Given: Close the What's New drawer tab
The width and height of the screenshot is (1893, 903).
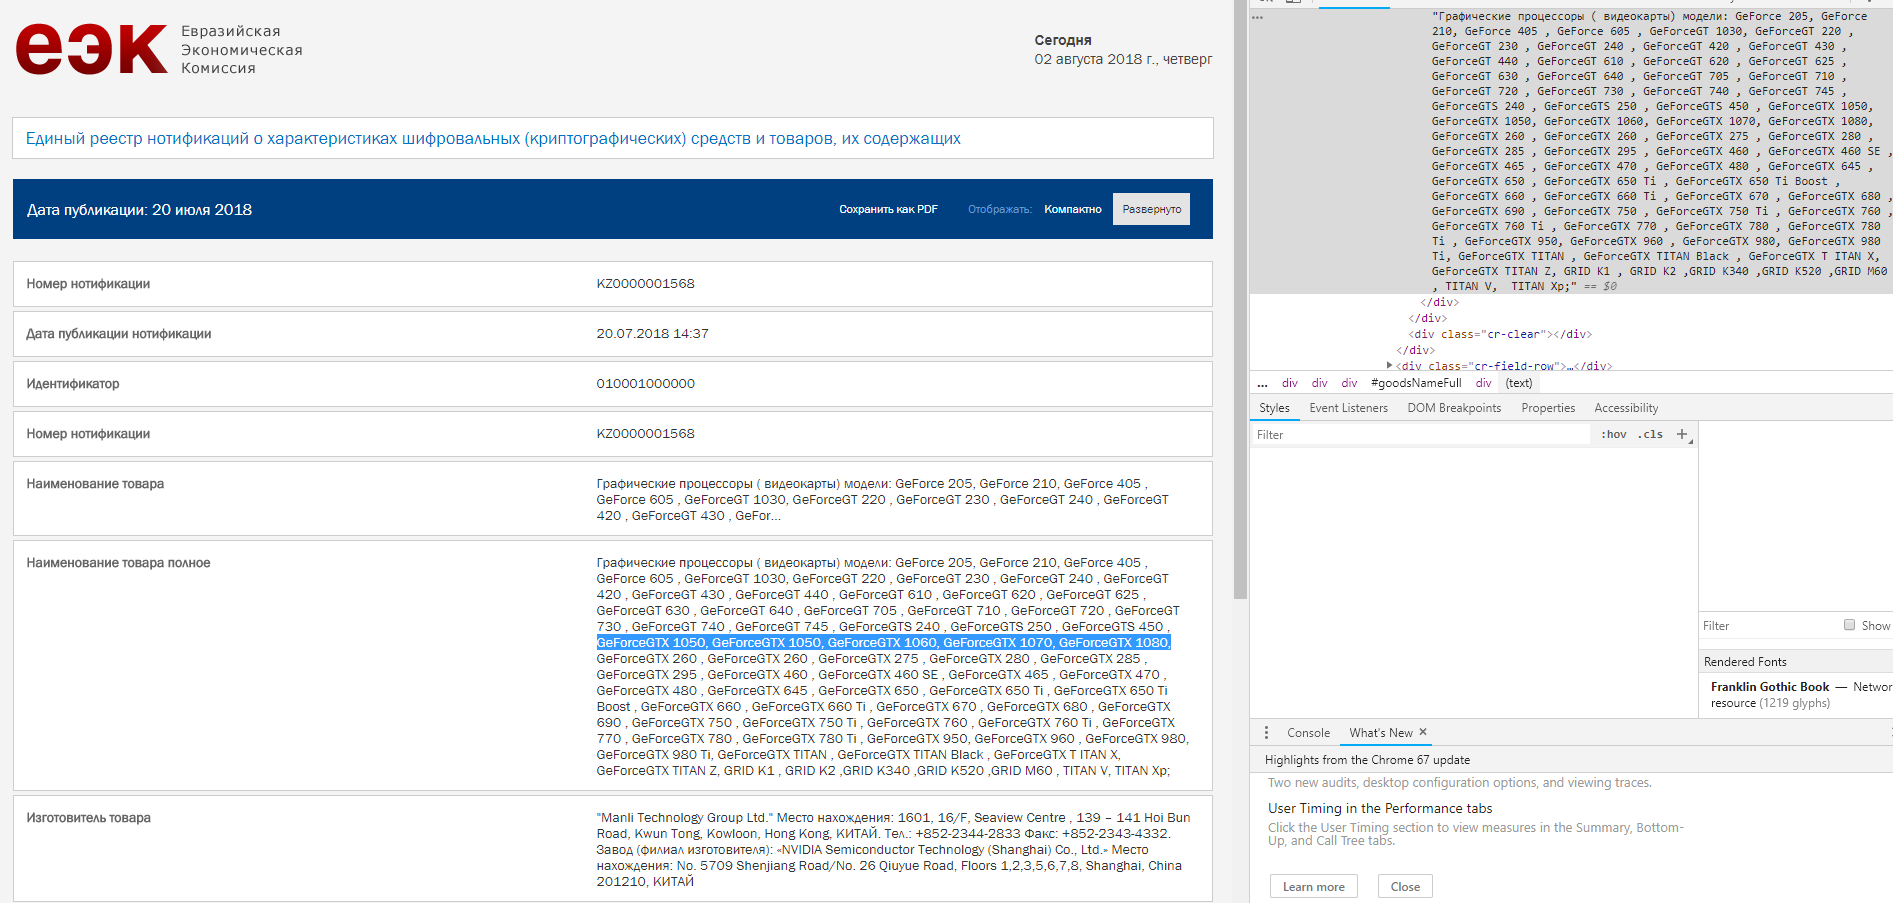Looking at the screenshot, I should pyautogui.click(x=1423, y=732).
